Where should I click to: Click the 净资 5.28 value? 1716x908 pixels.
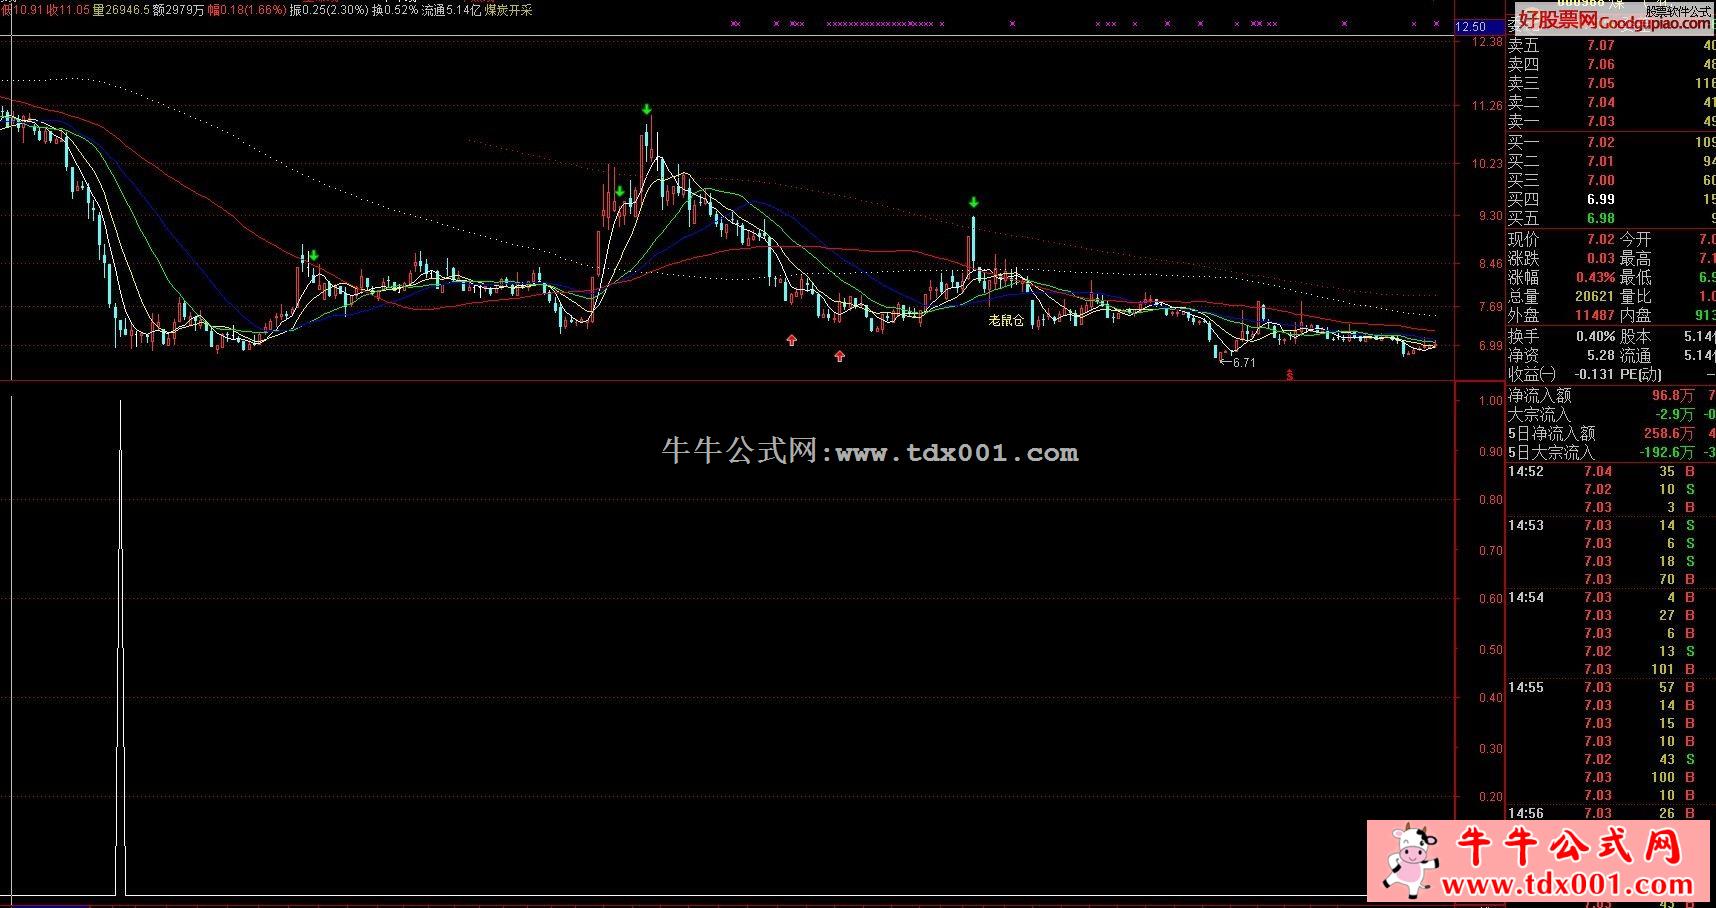coord(1600,355)
